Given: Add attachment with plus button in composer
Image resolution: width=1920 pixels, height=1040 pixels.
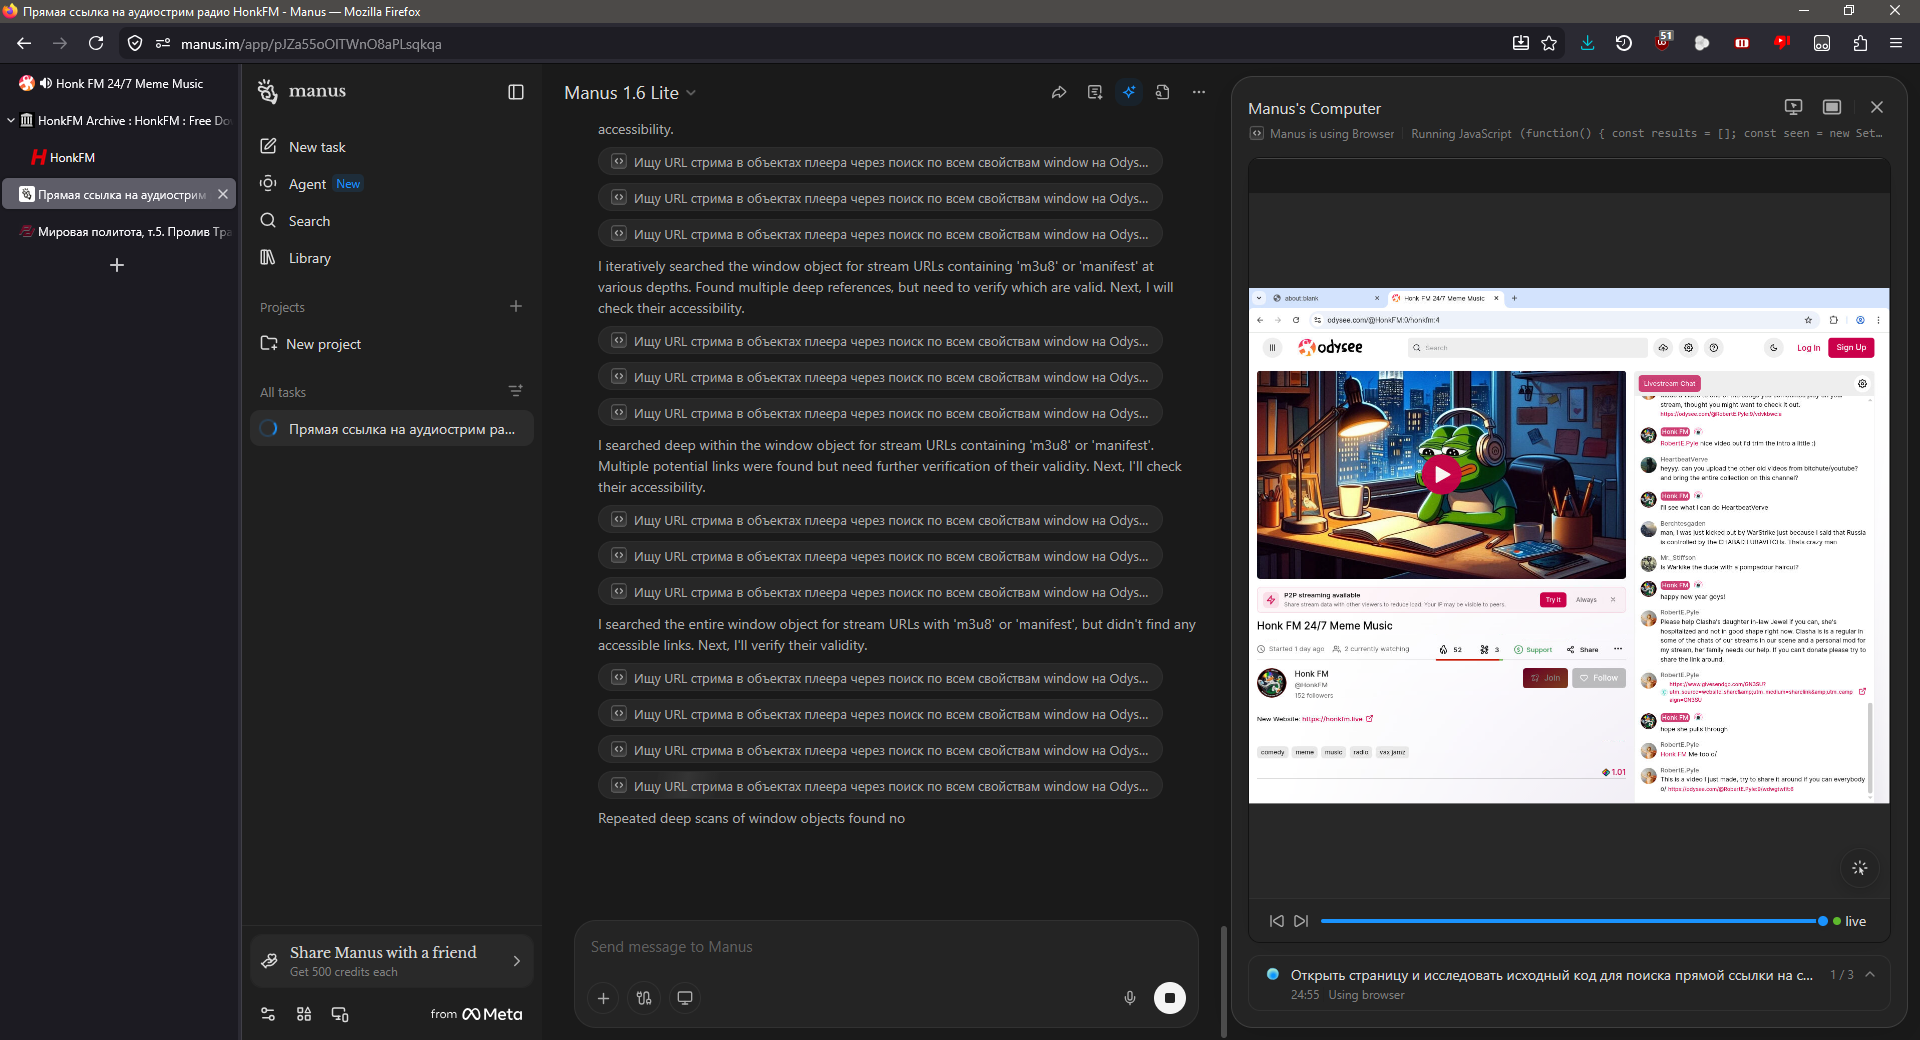Looking at the screenshot, I should (603, 998).
